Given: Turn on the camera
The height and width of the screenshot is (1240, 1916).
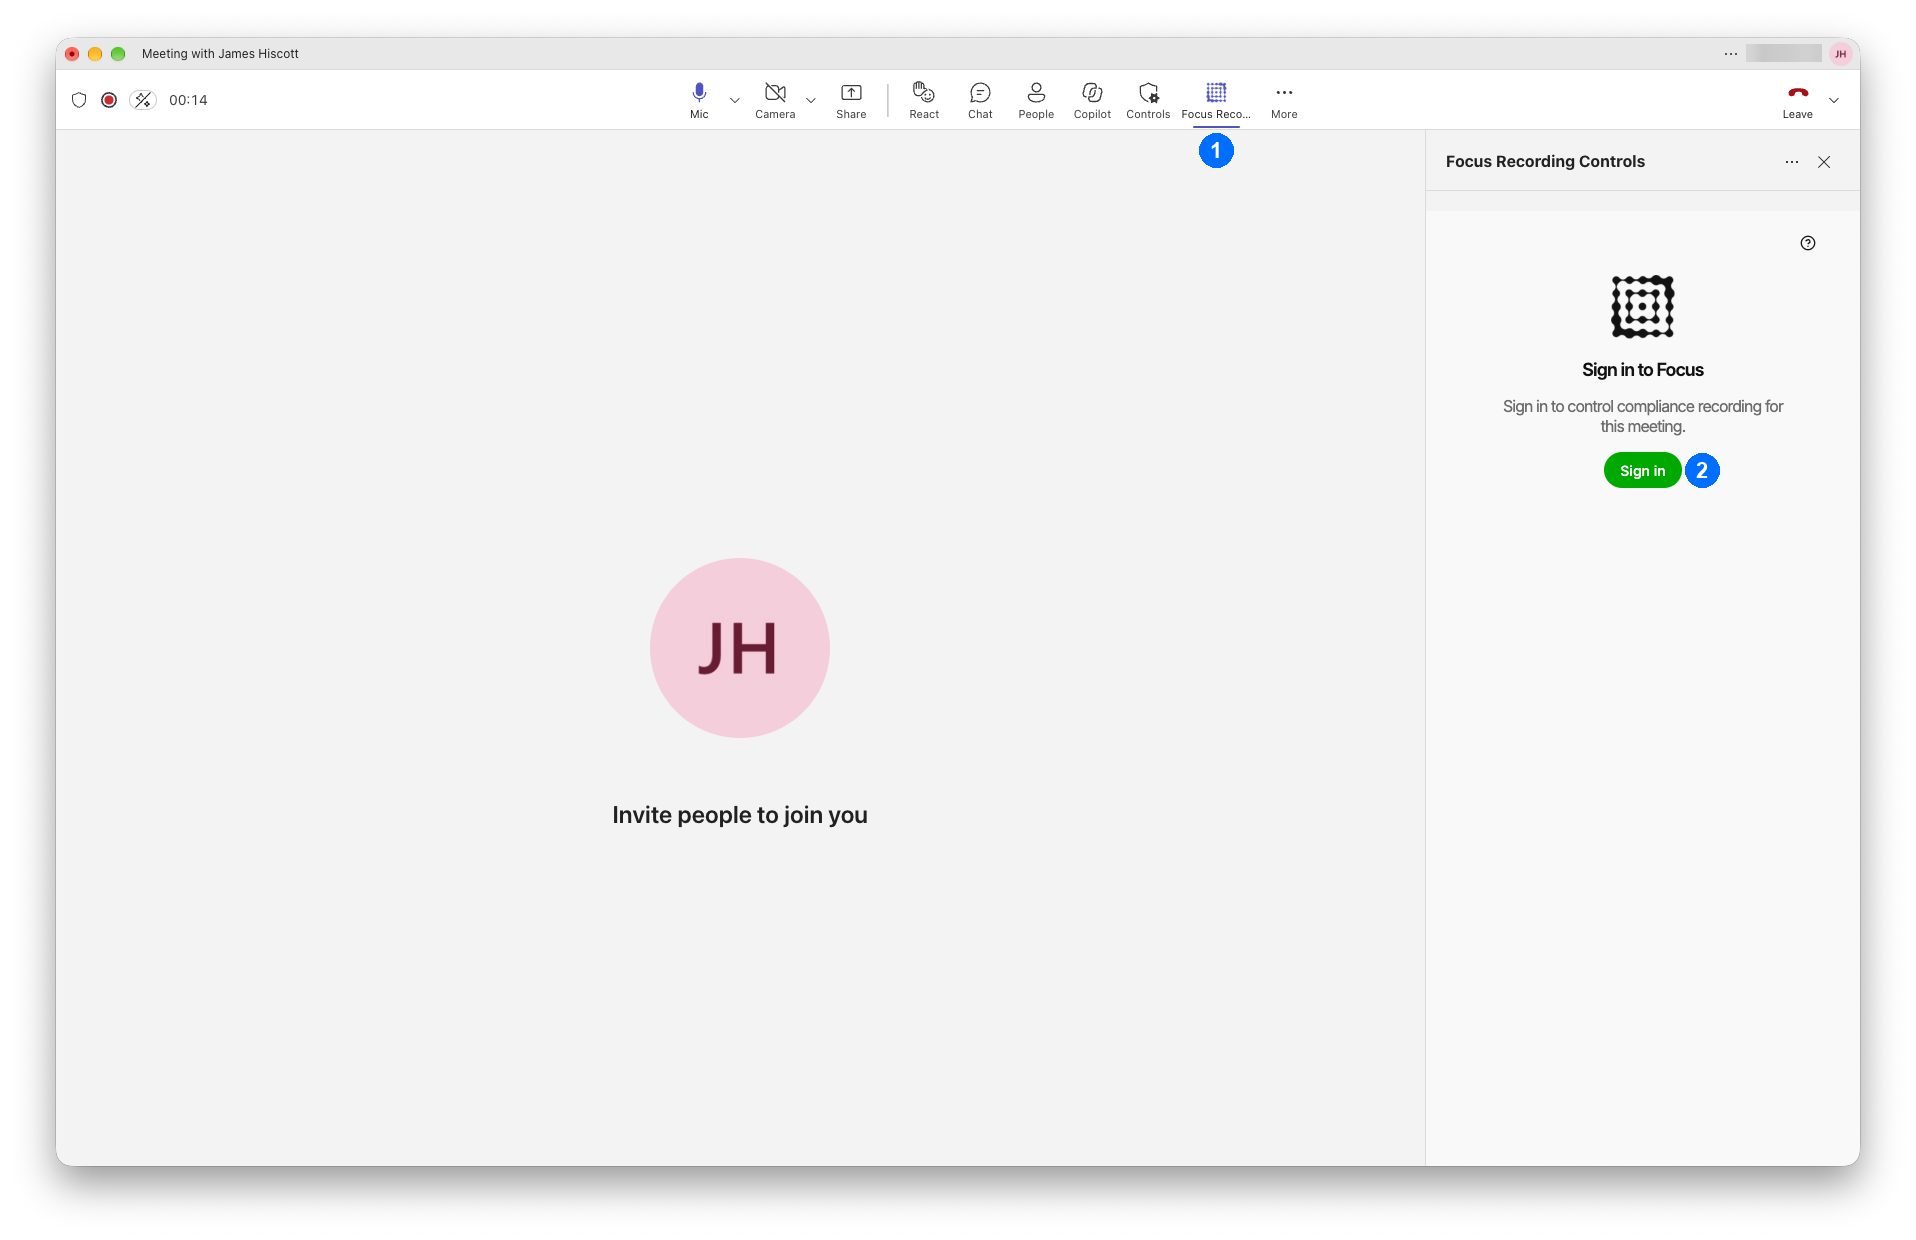Looking at the screenshot, I should click(775, 100).
